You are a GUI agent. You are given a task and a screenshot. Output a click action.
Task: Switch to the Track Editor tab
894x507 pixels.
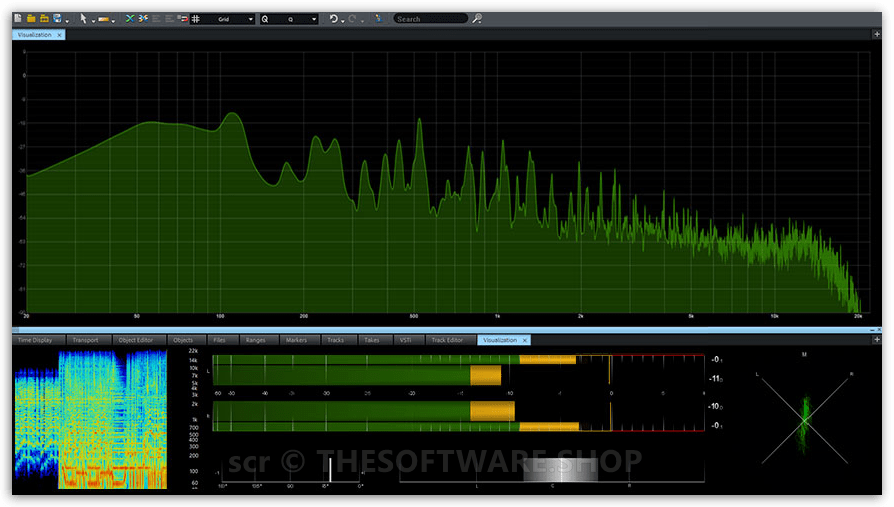coord(447,340)
